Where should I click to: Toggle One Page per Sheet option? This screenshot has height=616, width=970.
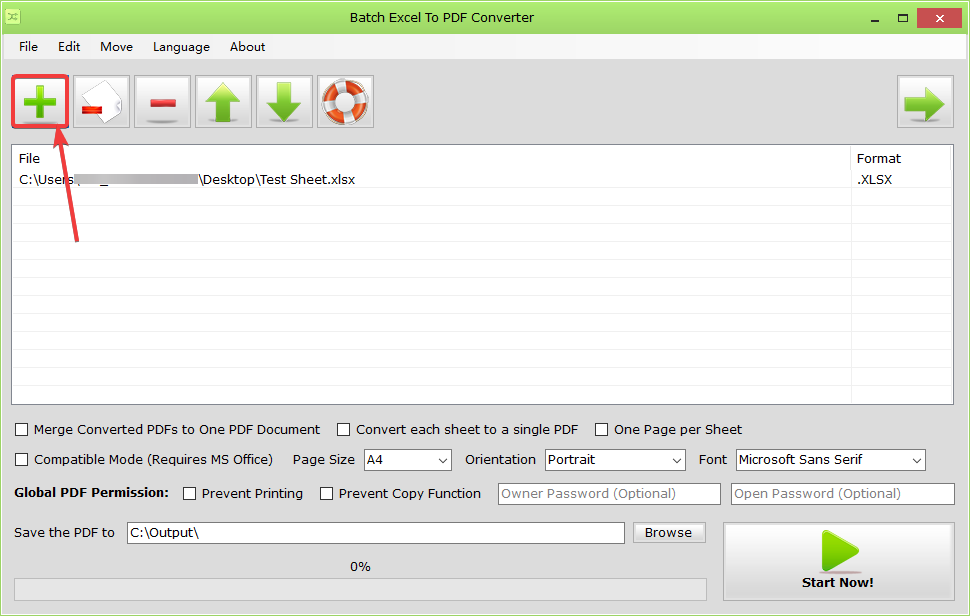click(x=601, y=429)
